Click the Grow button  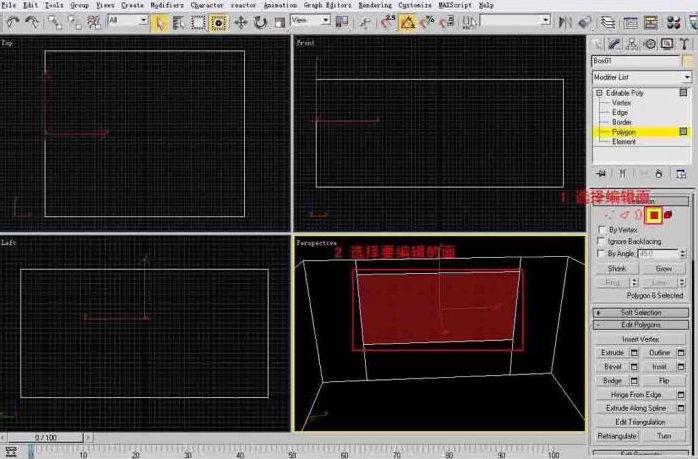point(664,269)
